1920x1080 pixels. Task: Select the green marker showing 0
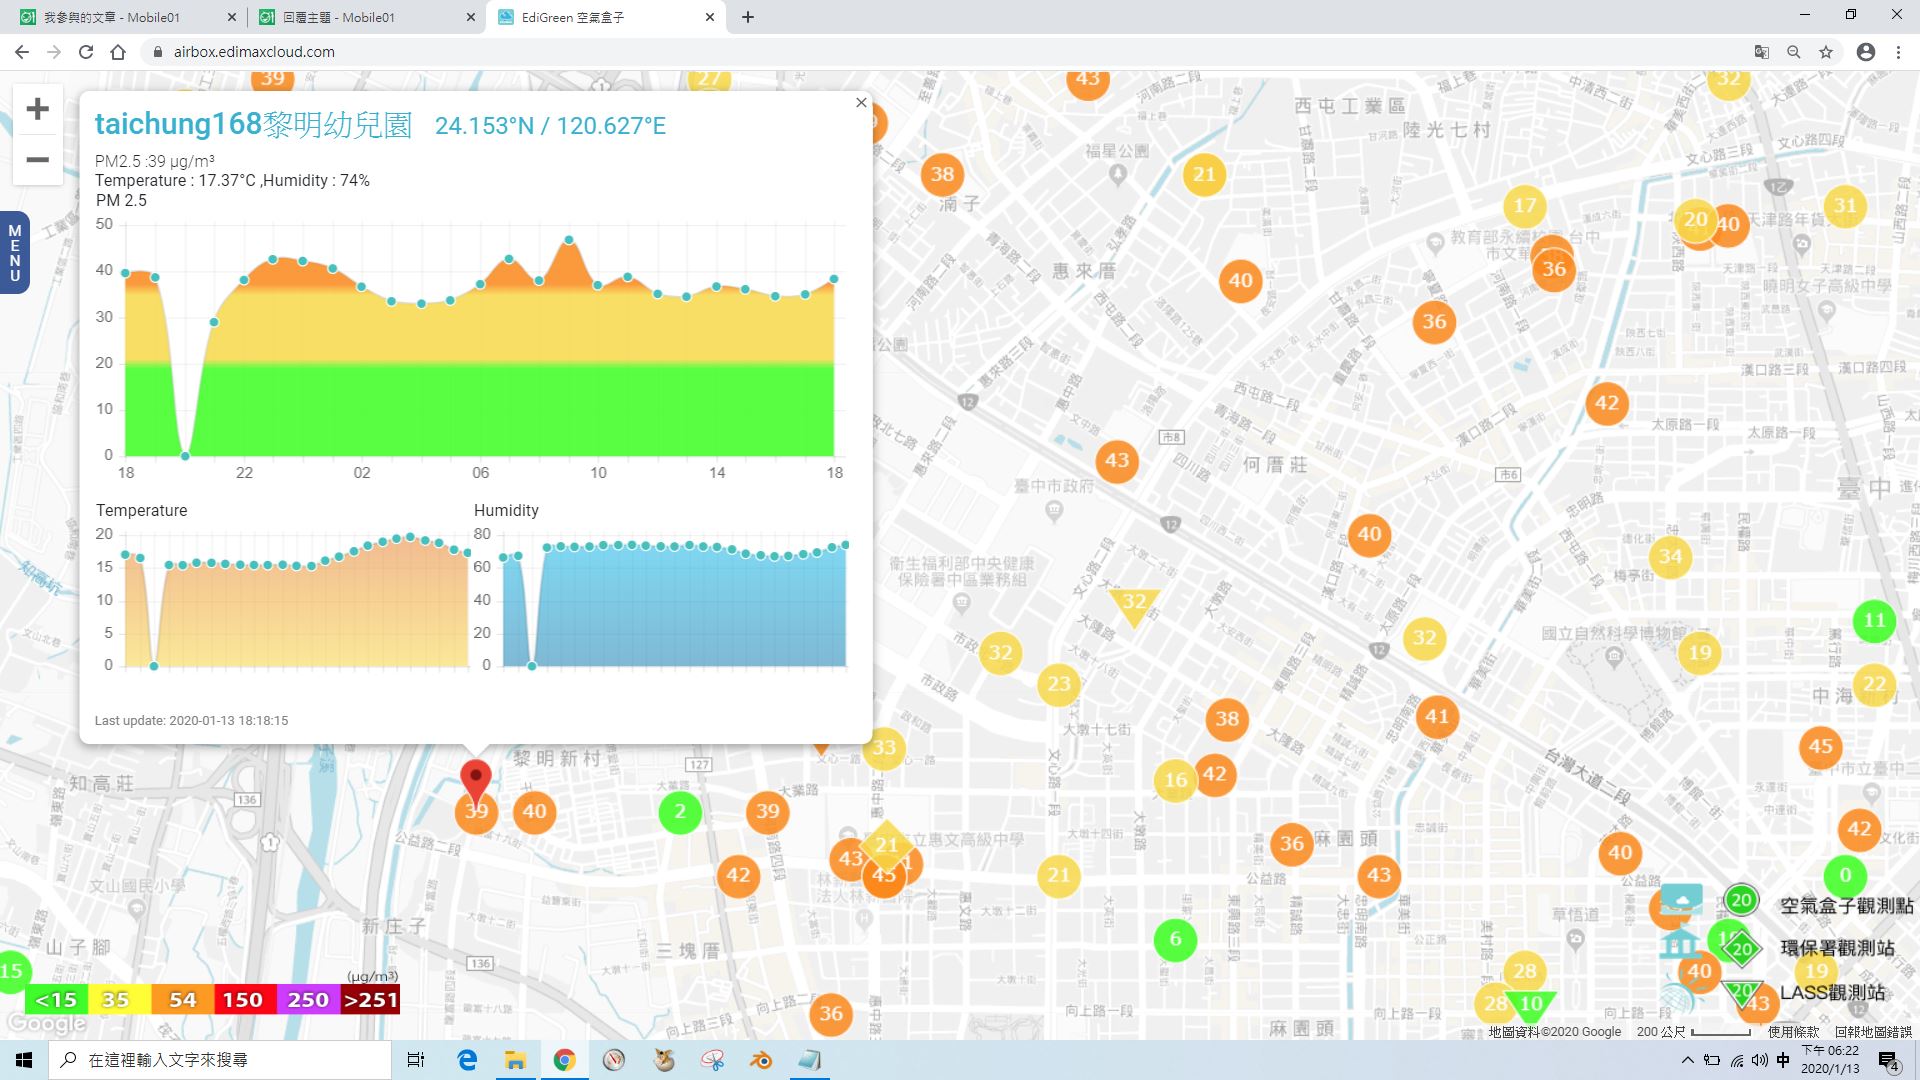click(1845, 875)
